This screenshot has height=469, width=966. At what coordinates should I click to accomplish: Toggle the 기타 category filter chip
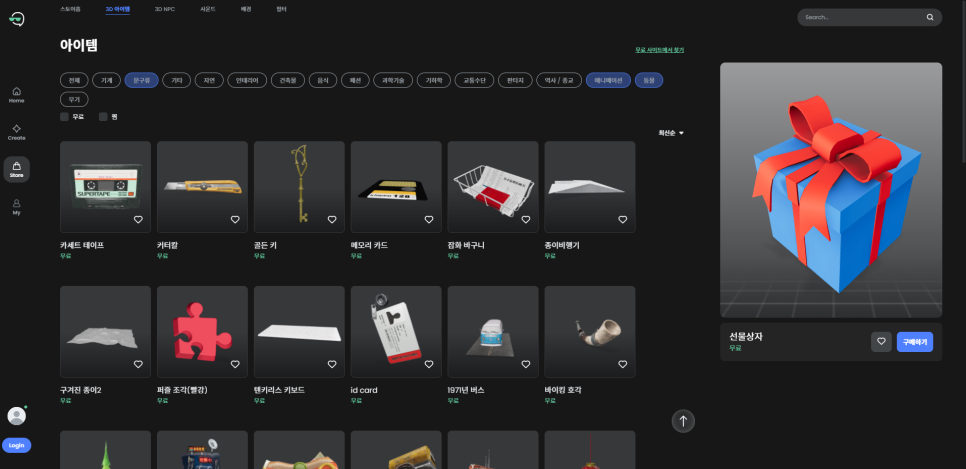tap(177, 80)
